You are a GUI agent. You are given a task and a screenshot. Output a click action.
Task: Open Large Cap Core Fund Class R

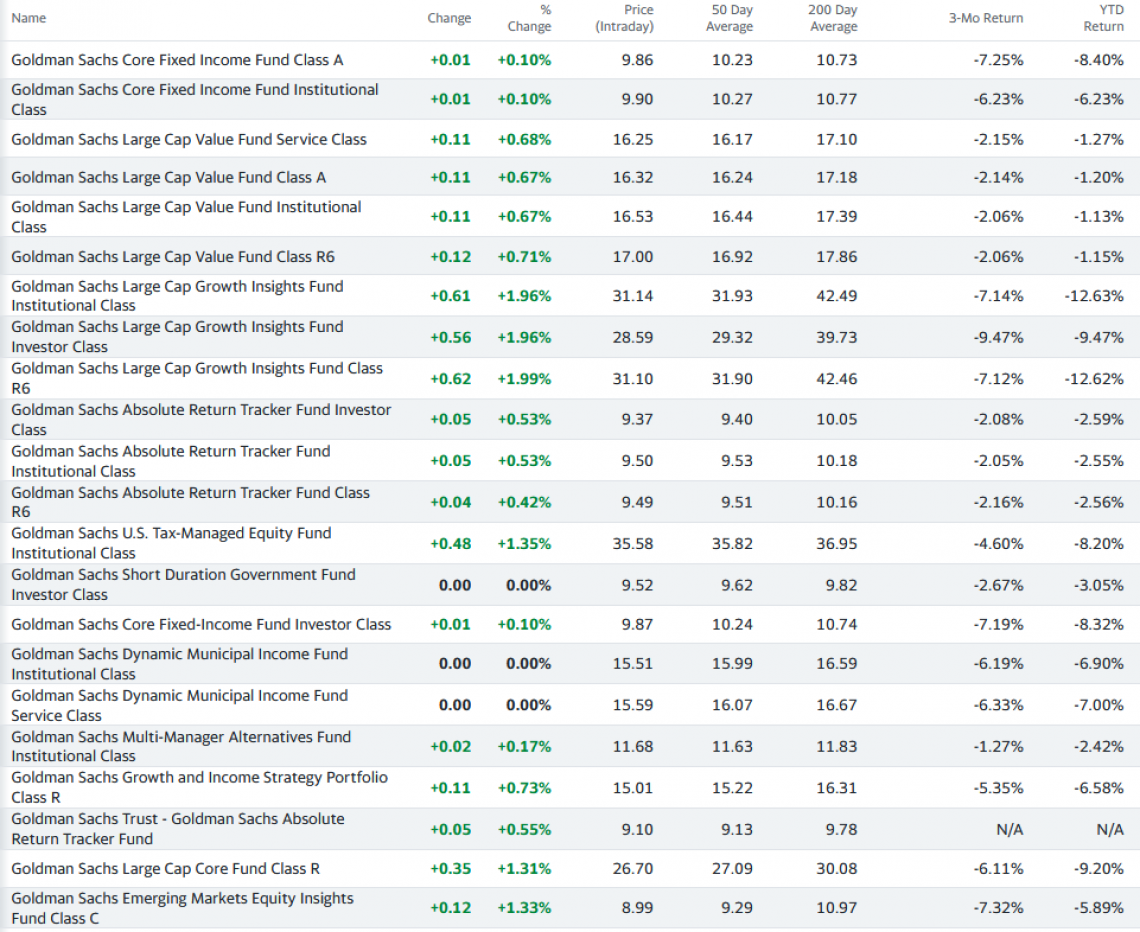point(165,869)
